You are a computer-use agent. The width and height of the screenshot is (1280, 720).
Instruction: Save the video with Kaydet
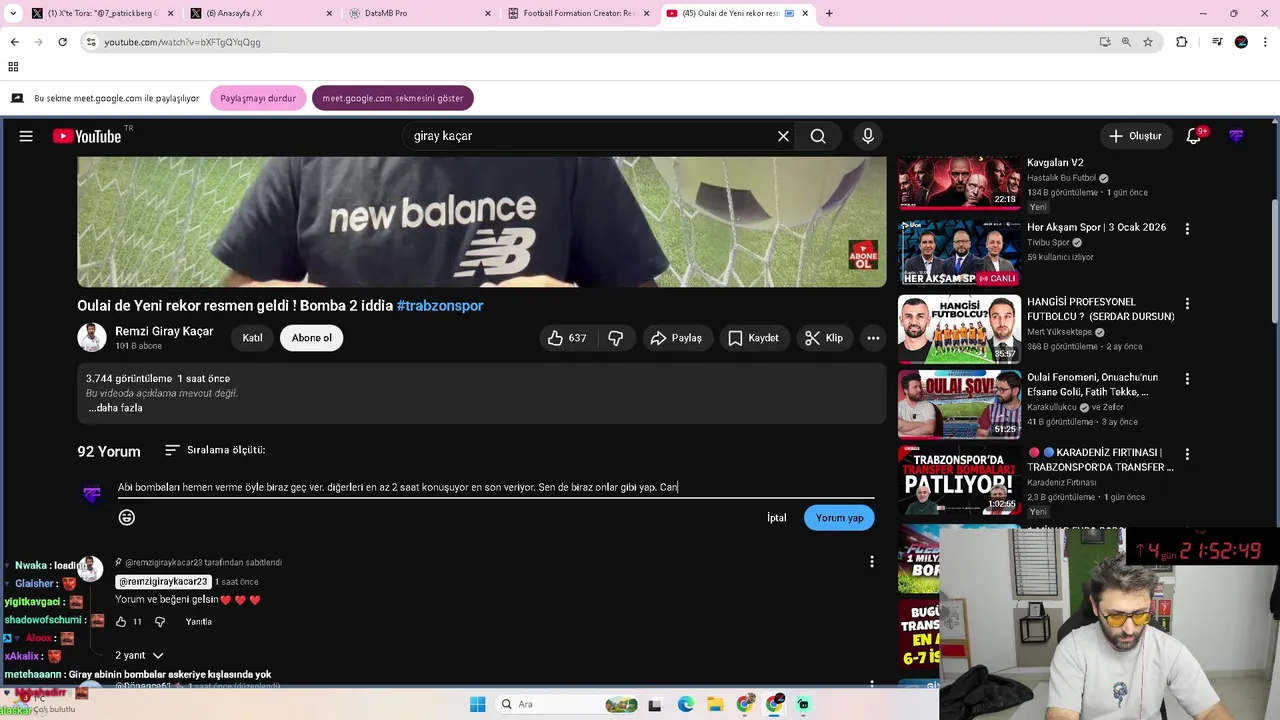coord(753,338)
